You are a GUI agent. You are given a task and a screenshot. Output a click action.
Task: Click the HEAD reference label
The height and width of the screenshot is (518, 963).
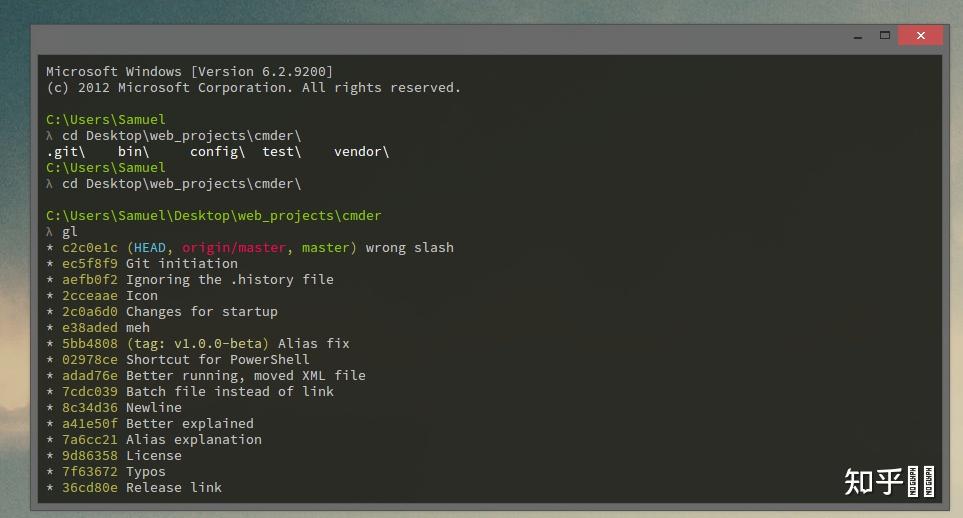tap(150, 248)
